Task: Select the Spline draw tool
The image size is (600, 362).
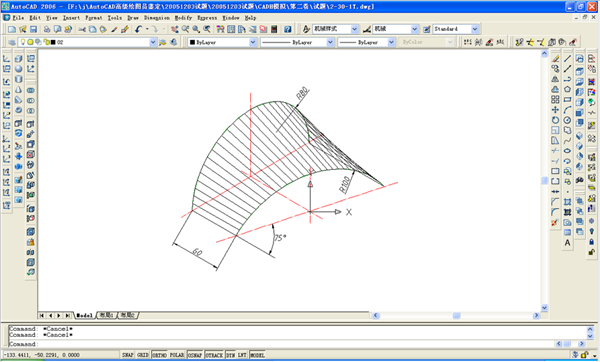Action: coord(567,140)
